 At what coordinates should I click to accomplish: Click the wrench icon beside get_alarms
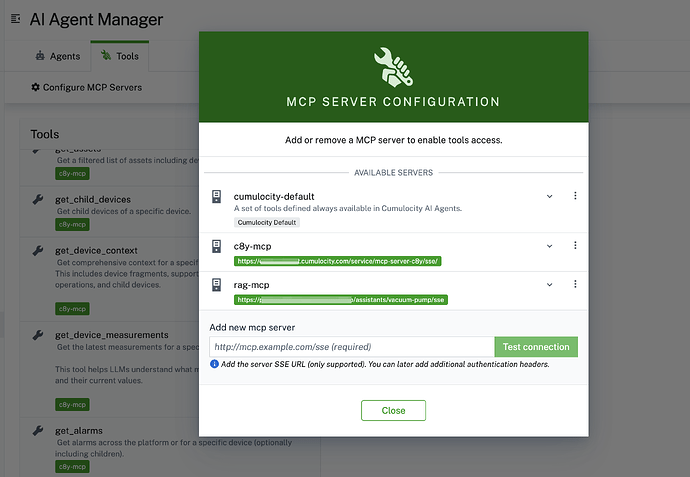tap(37, 431)
